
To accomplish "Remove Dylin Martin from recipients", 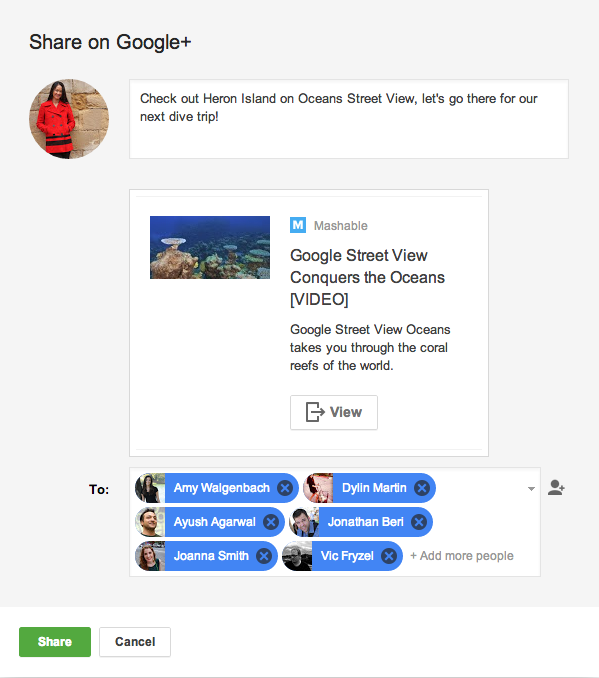I will 422,488.
